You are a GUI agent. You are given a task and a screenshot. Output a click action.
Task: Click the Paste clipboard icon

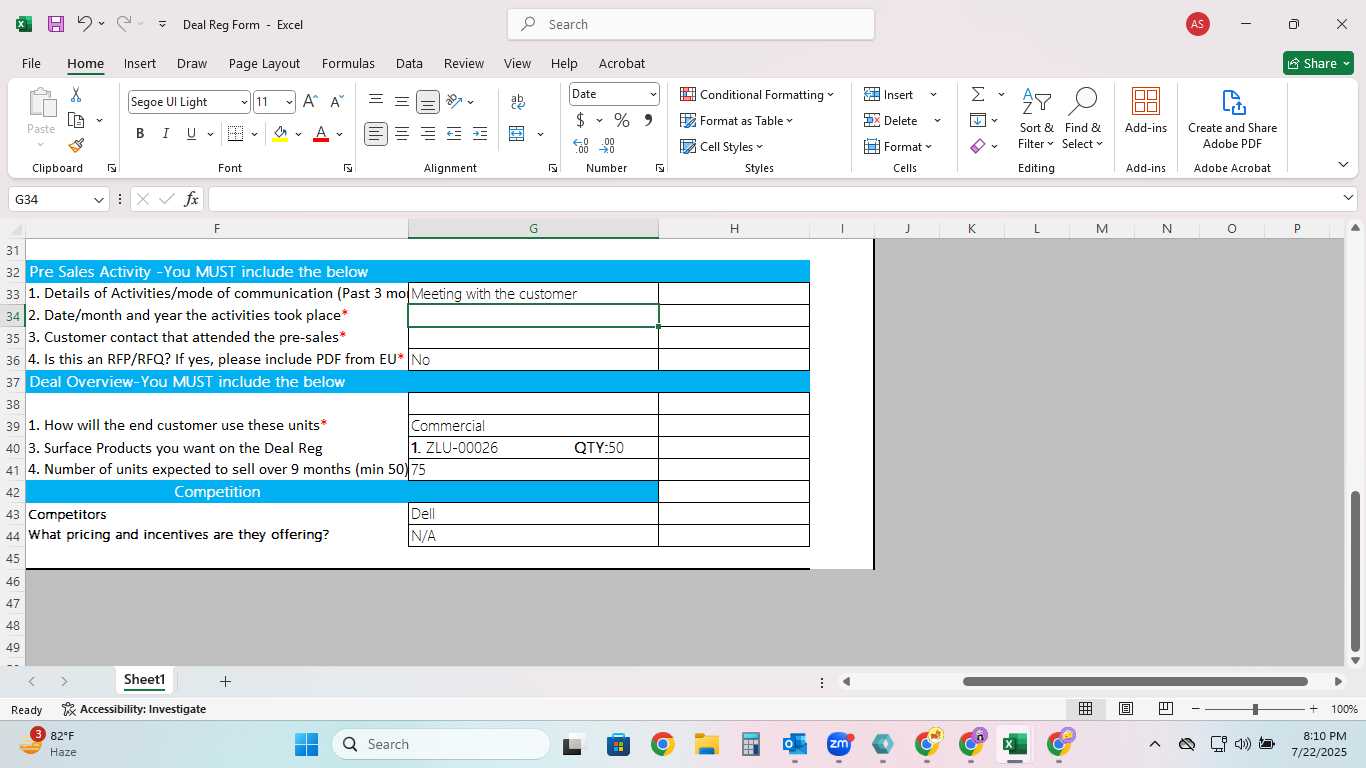pos(41,103)
